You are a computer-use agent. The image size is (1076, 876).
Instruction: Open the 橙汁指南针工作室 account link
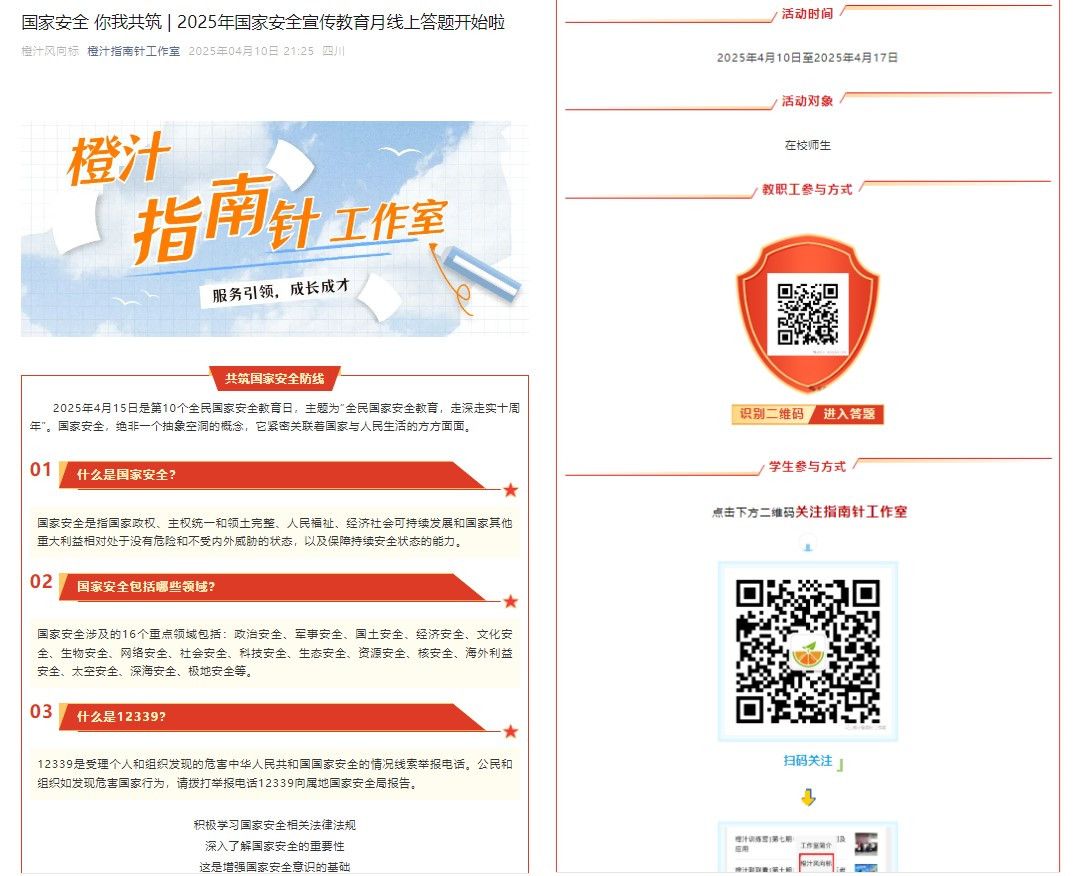[x=134, y=51]
